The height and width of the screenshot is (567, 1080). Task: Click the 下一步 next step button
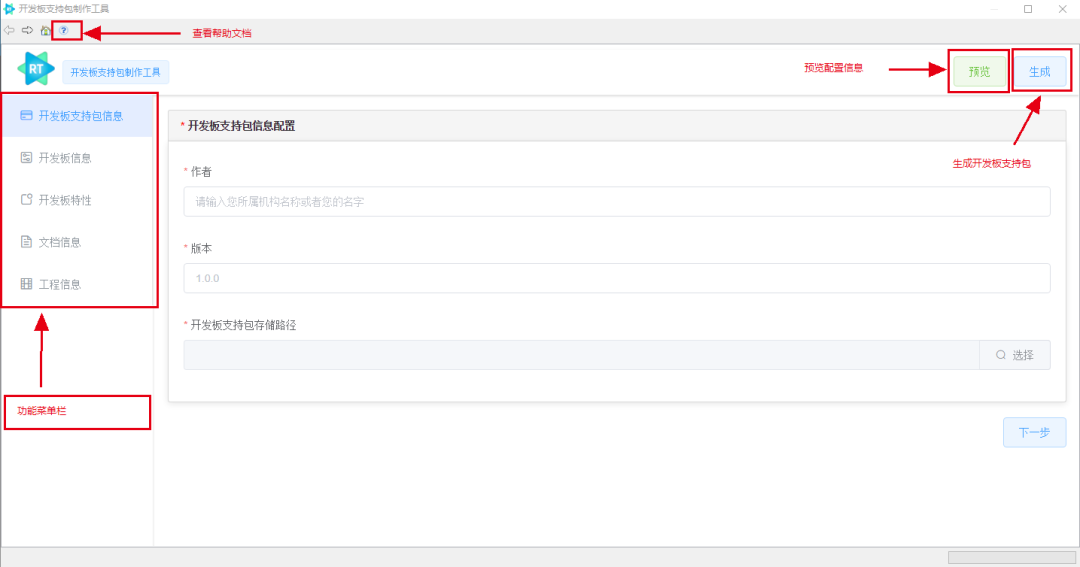pos(1035,433)
